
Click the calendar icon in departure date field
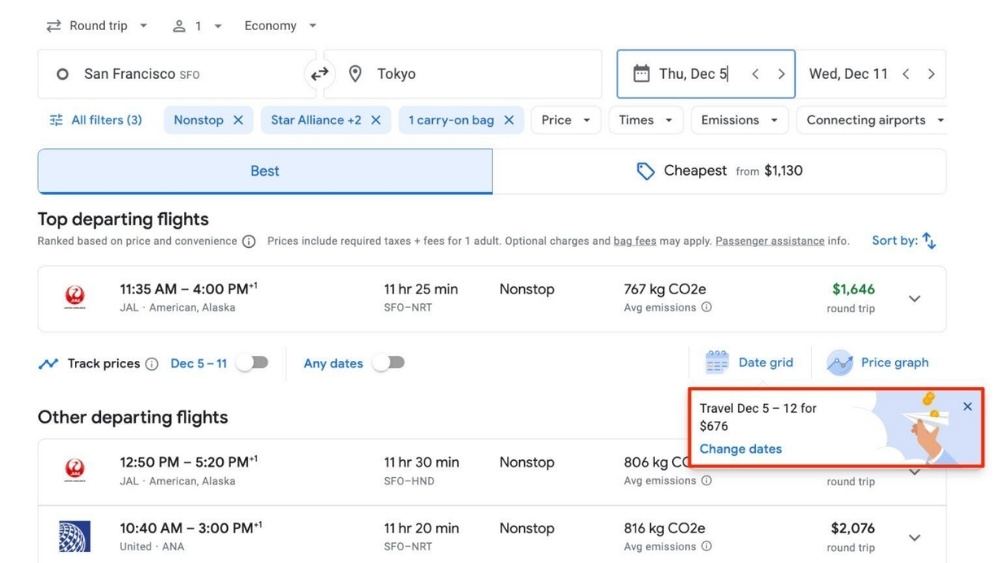(641, 74)
